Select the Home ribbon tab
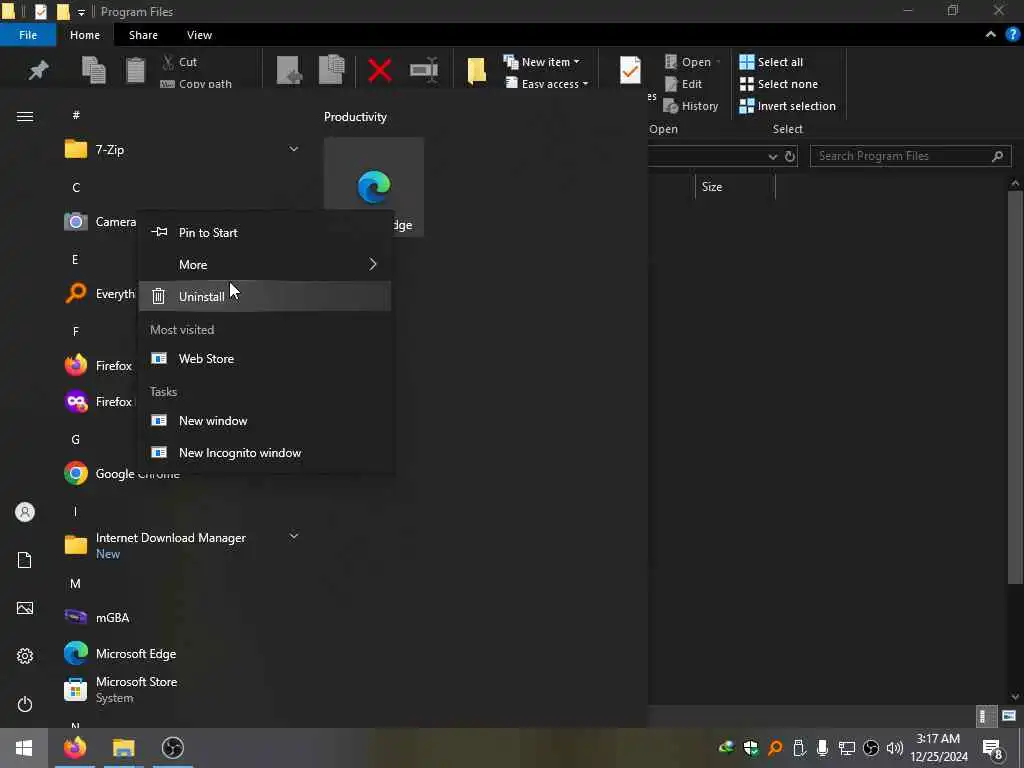Image resolution: width=1024 pixels, height=768 pixels. [85, 35]
